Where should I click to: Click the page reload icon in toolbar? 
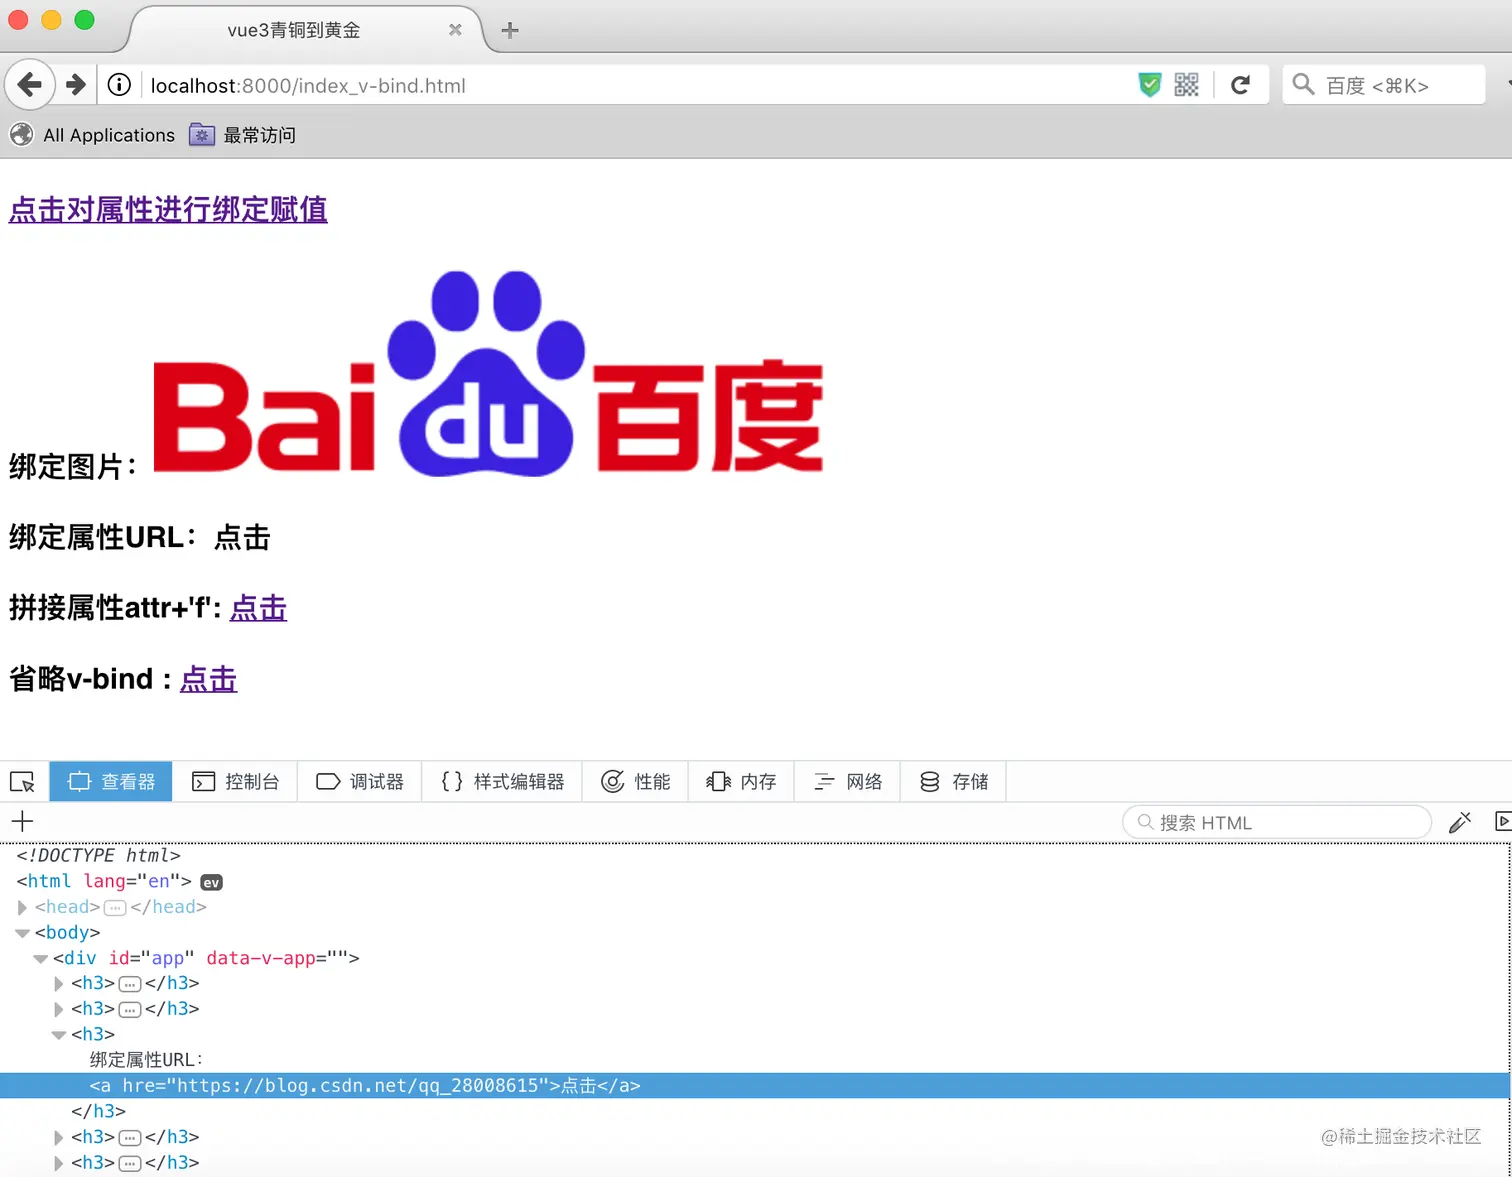click(1242, 85)
